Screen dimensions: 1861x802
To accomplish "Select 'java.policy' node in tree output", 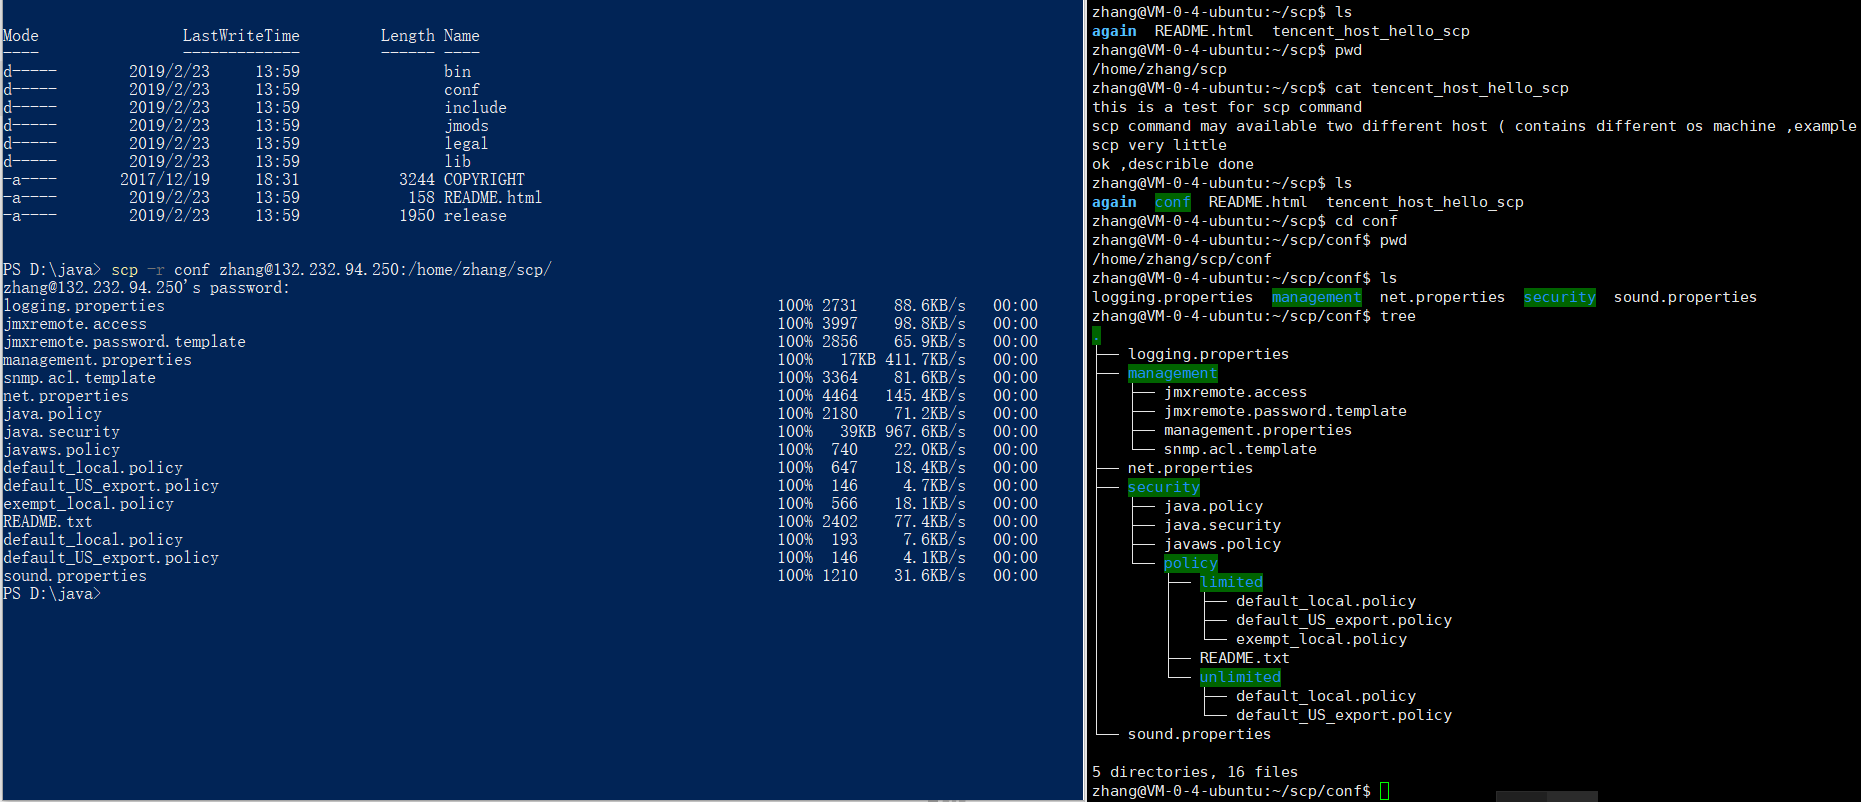I will [1213, 506].
